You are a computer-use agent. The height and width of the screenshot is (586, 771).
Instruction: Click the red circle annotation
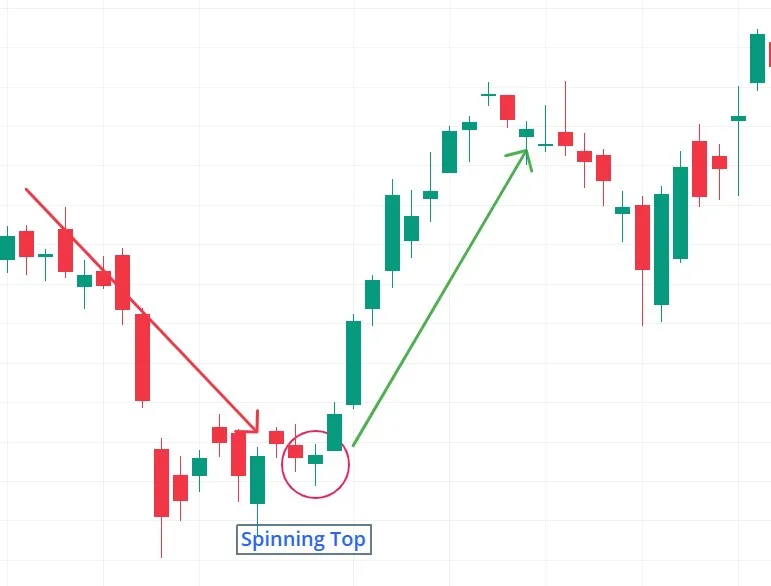click(315, 464)
